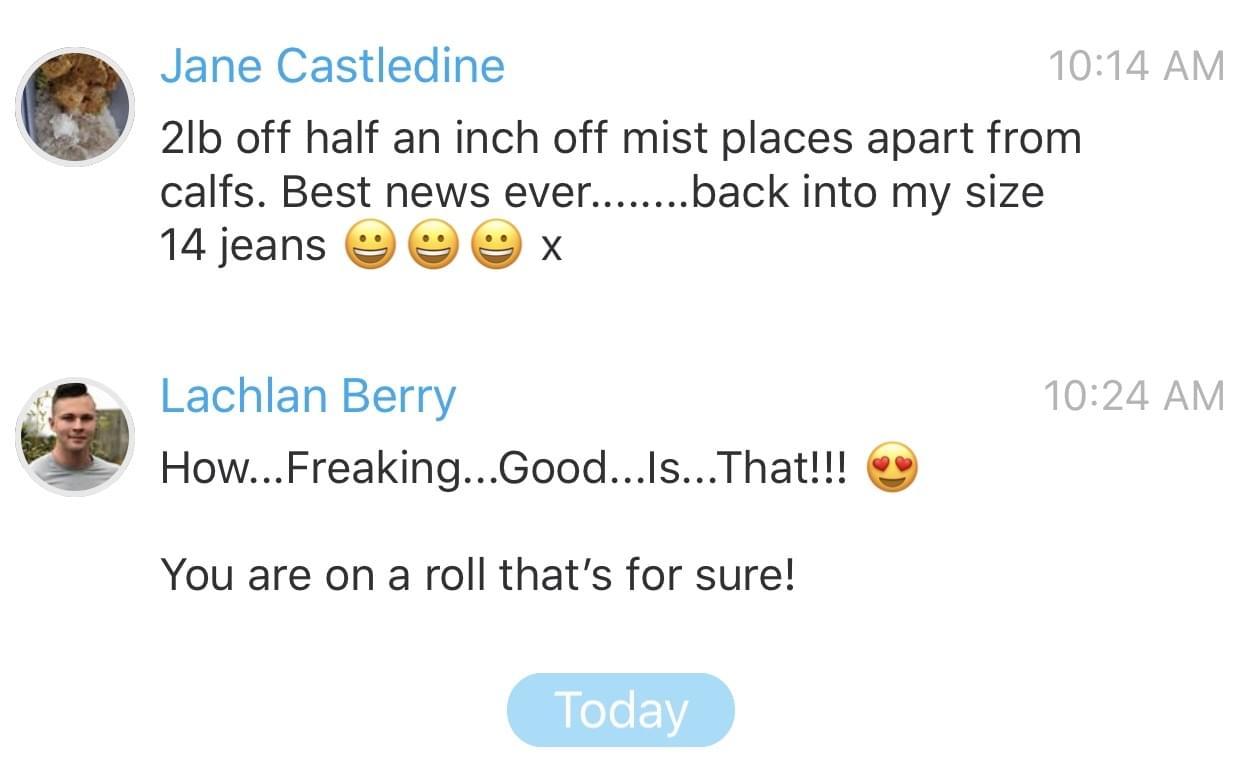Open the Lachlan Berry sender name
The image size is (1242, 757).
pyautogui.click(x=308, y=397)
